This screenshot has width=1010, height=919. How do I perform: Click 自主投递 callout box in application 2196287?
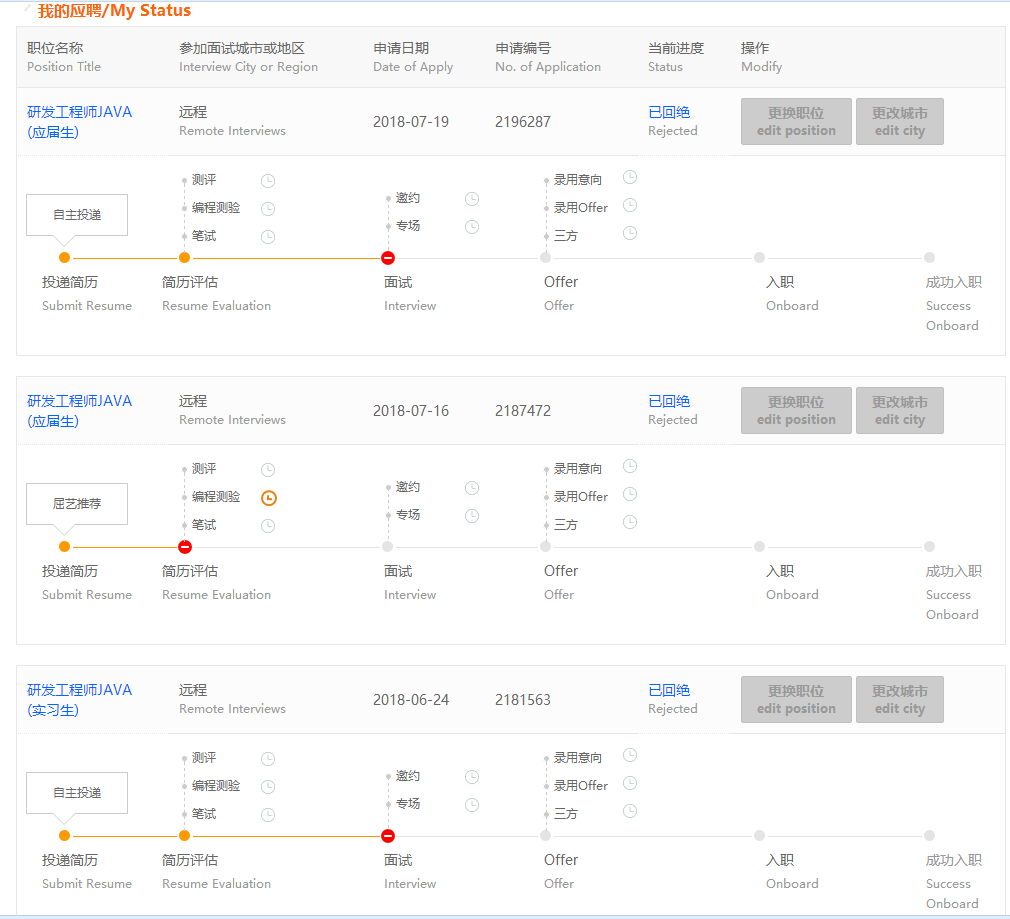77,215
